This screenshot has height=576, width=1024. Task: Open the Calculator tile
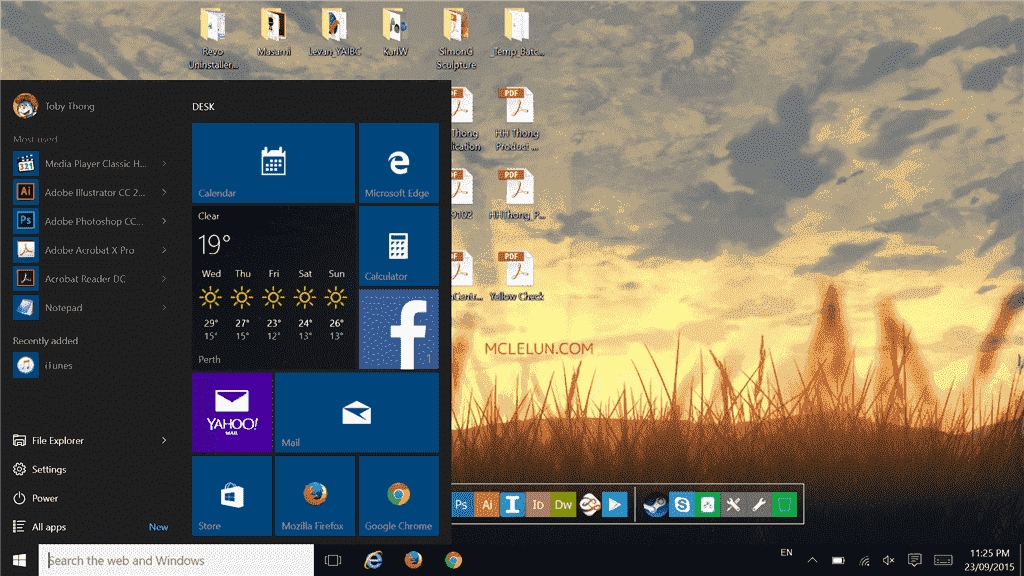398,246
